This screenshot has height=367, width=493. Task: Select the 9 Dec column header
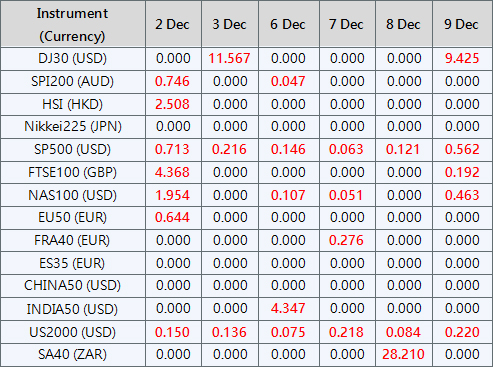tap(461, 25)
